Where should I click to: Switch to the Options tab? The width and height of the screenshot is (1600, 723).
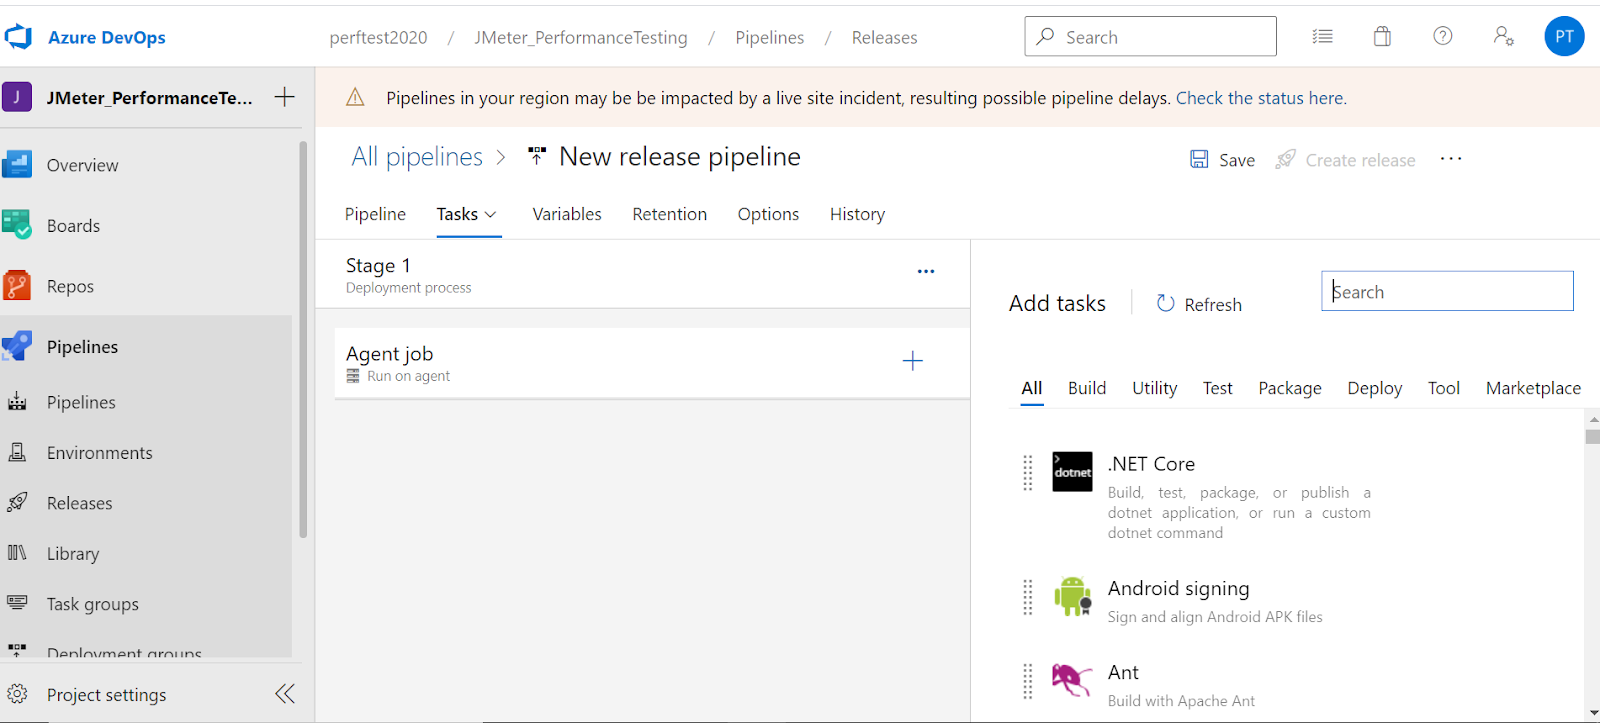pyautogui.click(x=768, y=214)
